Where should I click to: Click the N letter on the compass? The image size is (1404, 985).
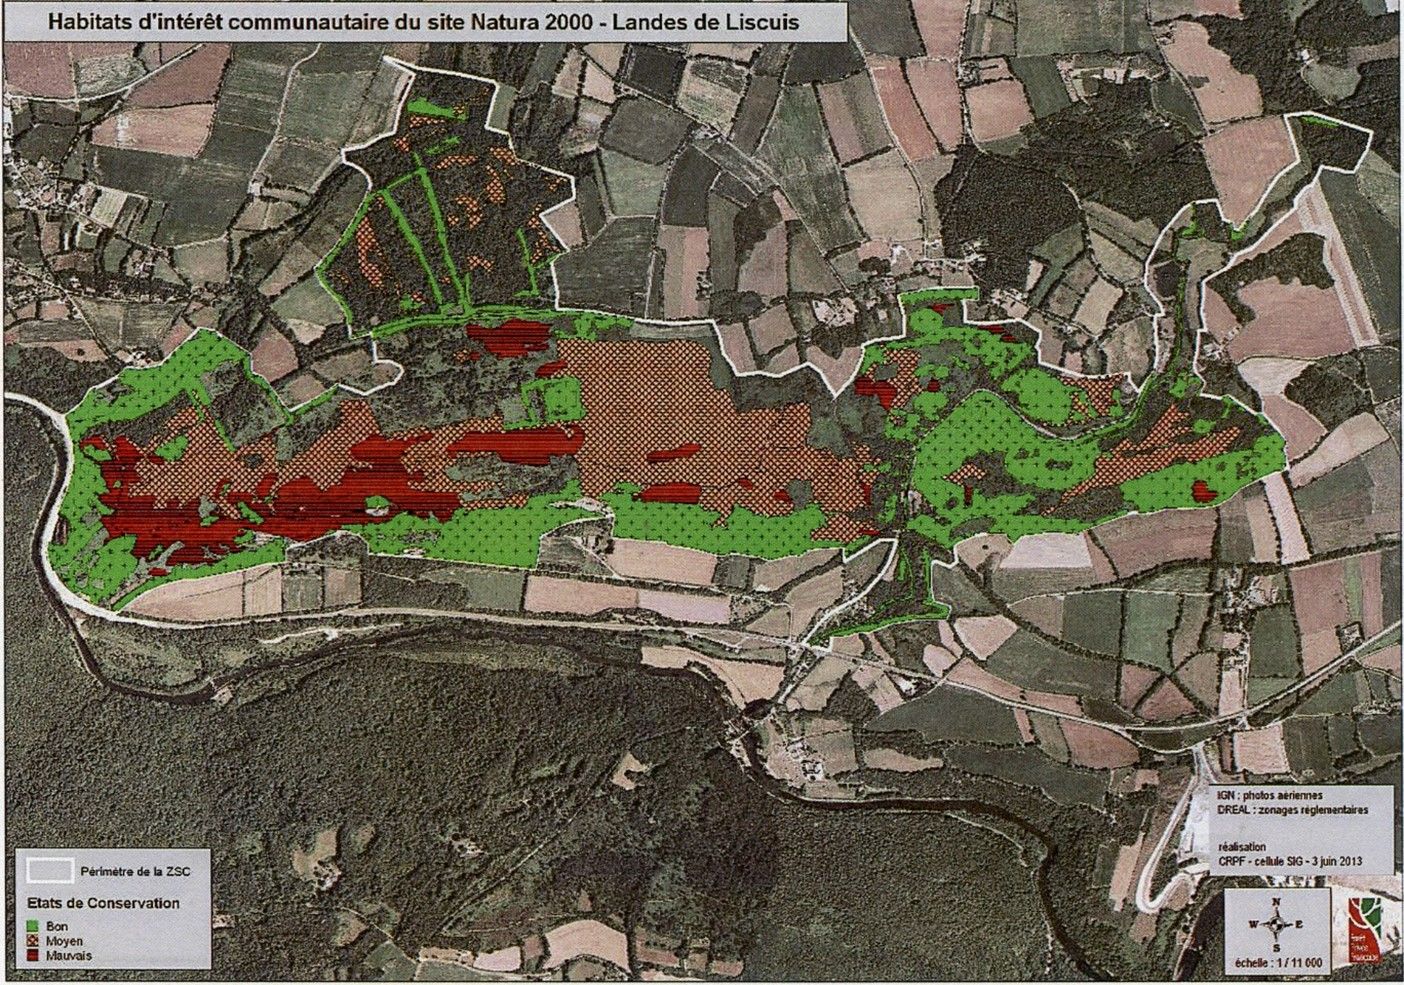point(1275,902)
